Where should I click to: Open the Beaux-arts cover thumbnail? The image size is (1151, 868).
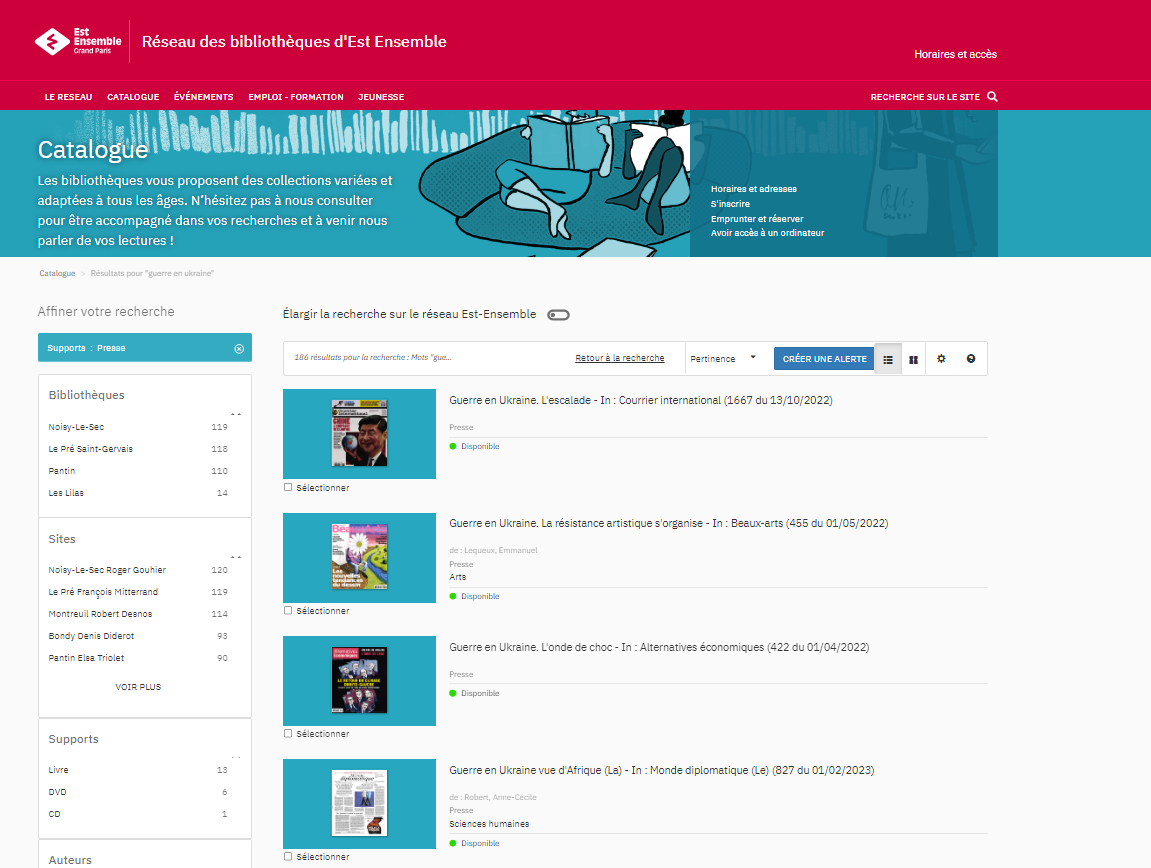pyautogui.click(x=359, y=557)
